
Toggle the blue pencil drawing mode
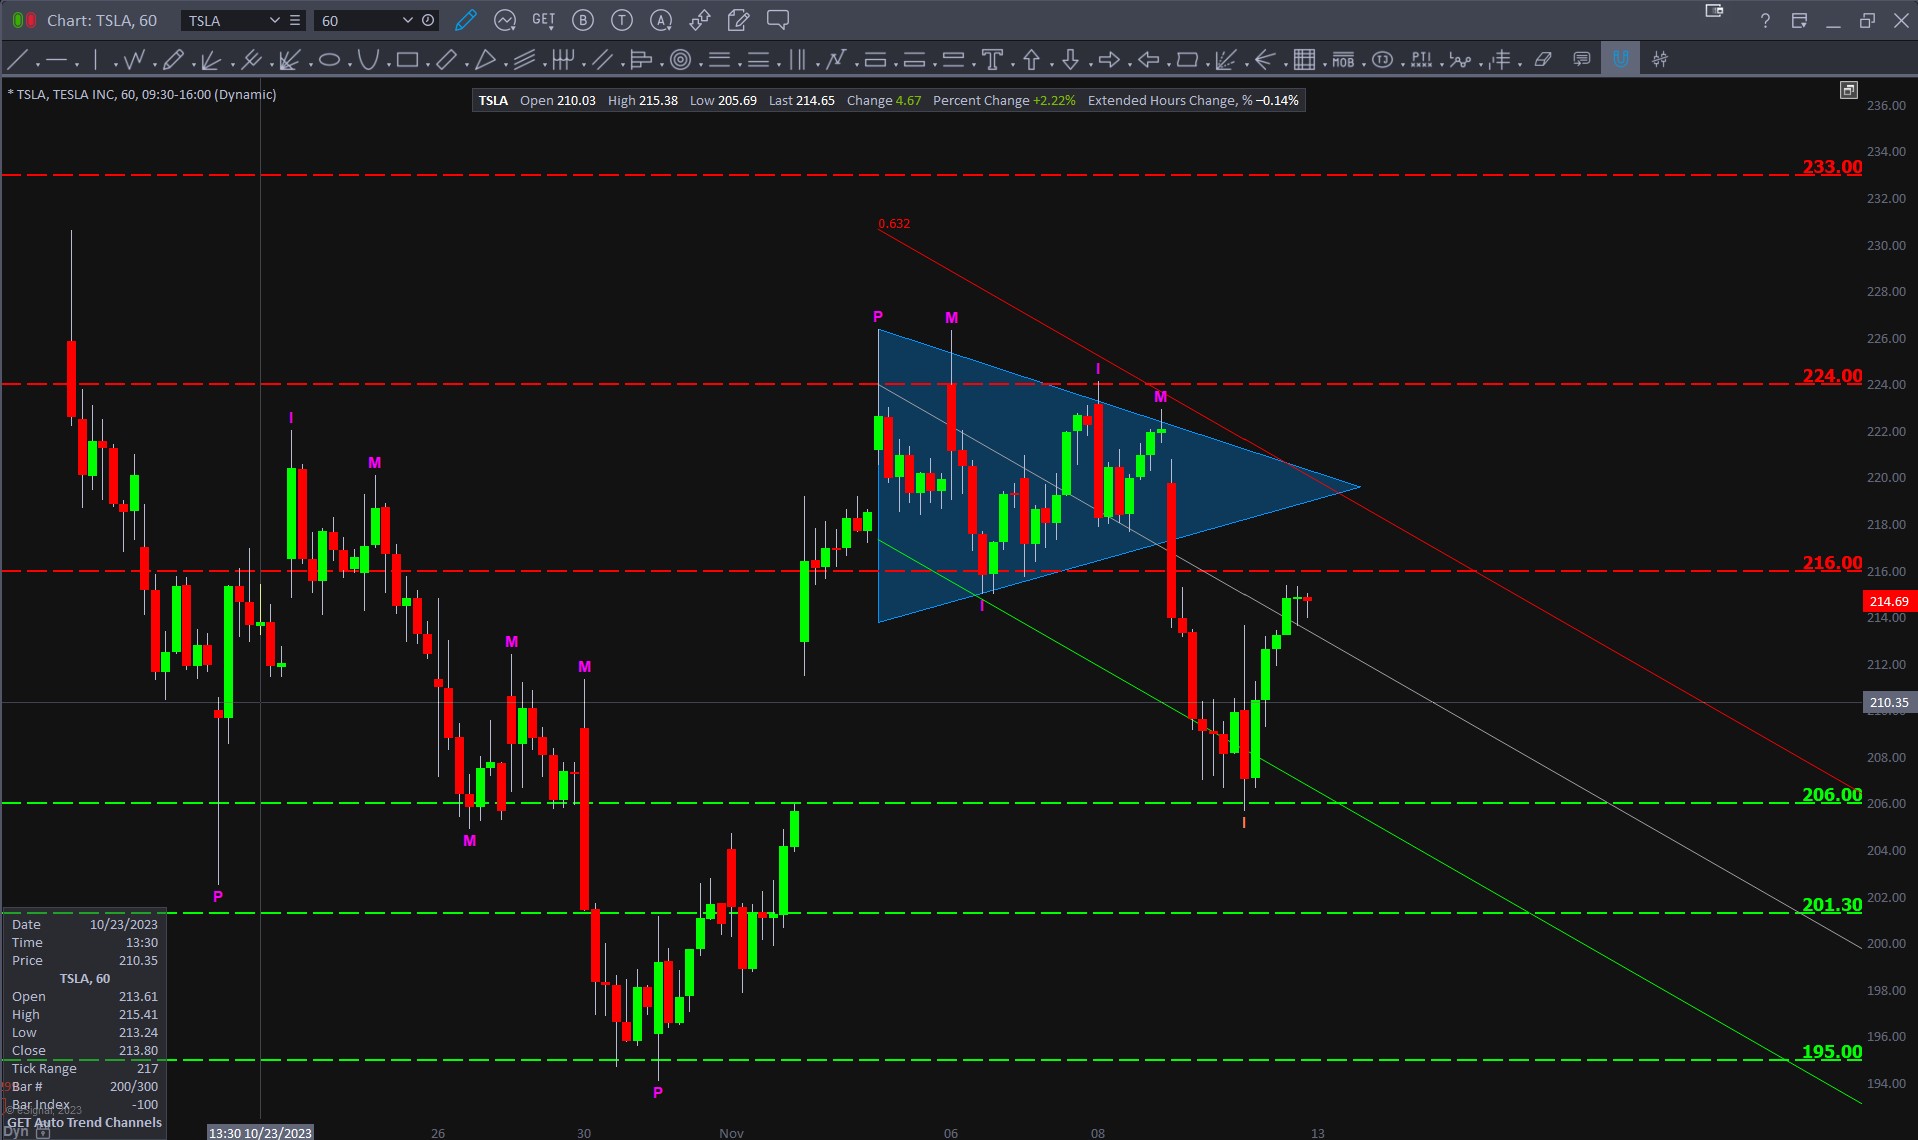pyautogui.click(x=465, y=20)
